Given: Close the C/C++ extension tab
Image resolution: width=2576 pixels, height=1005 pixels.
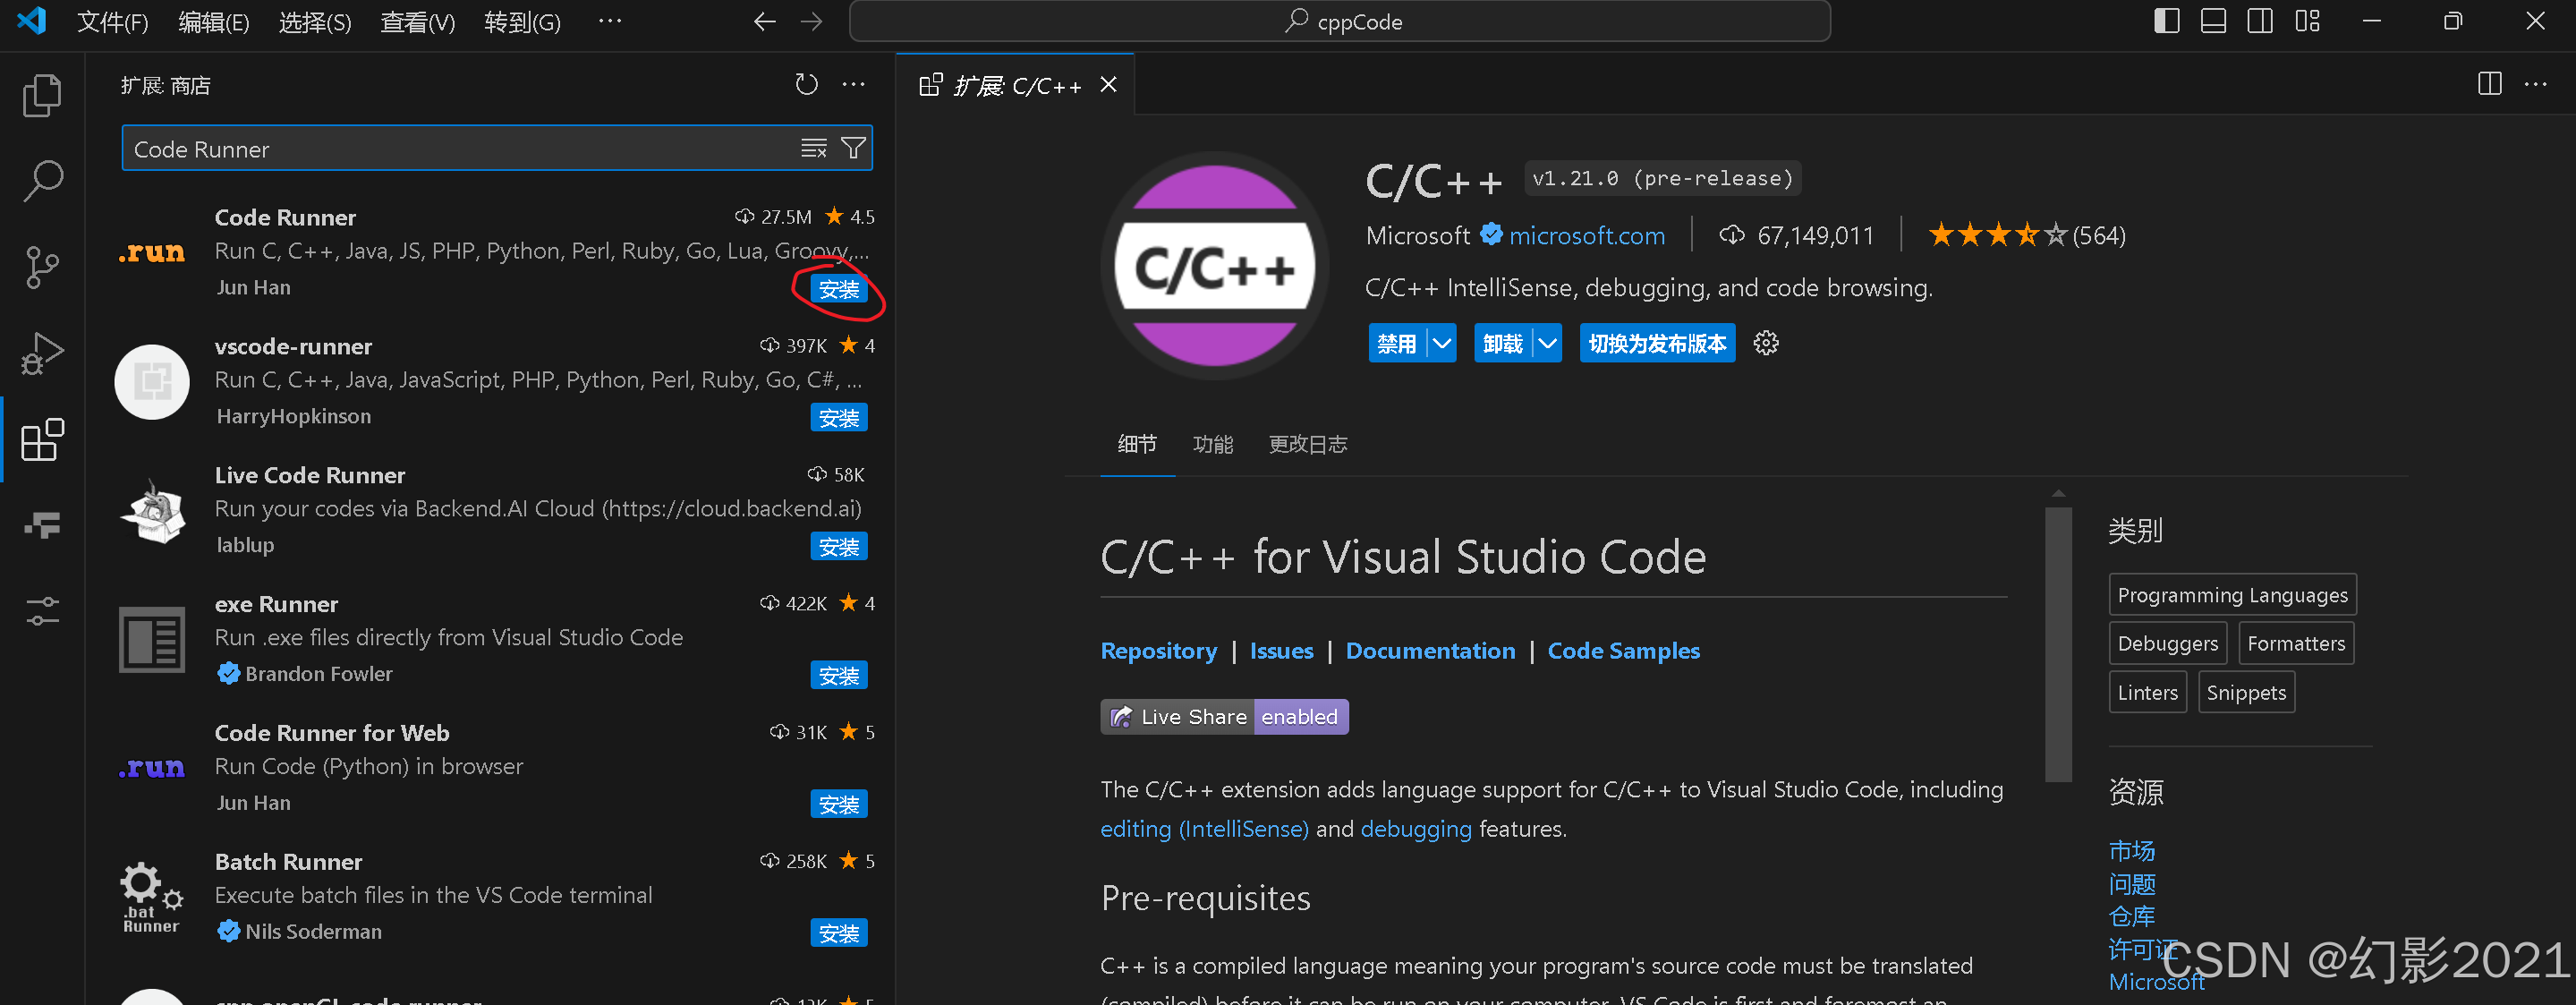Looking at the screenshot, I should 1108,85.
